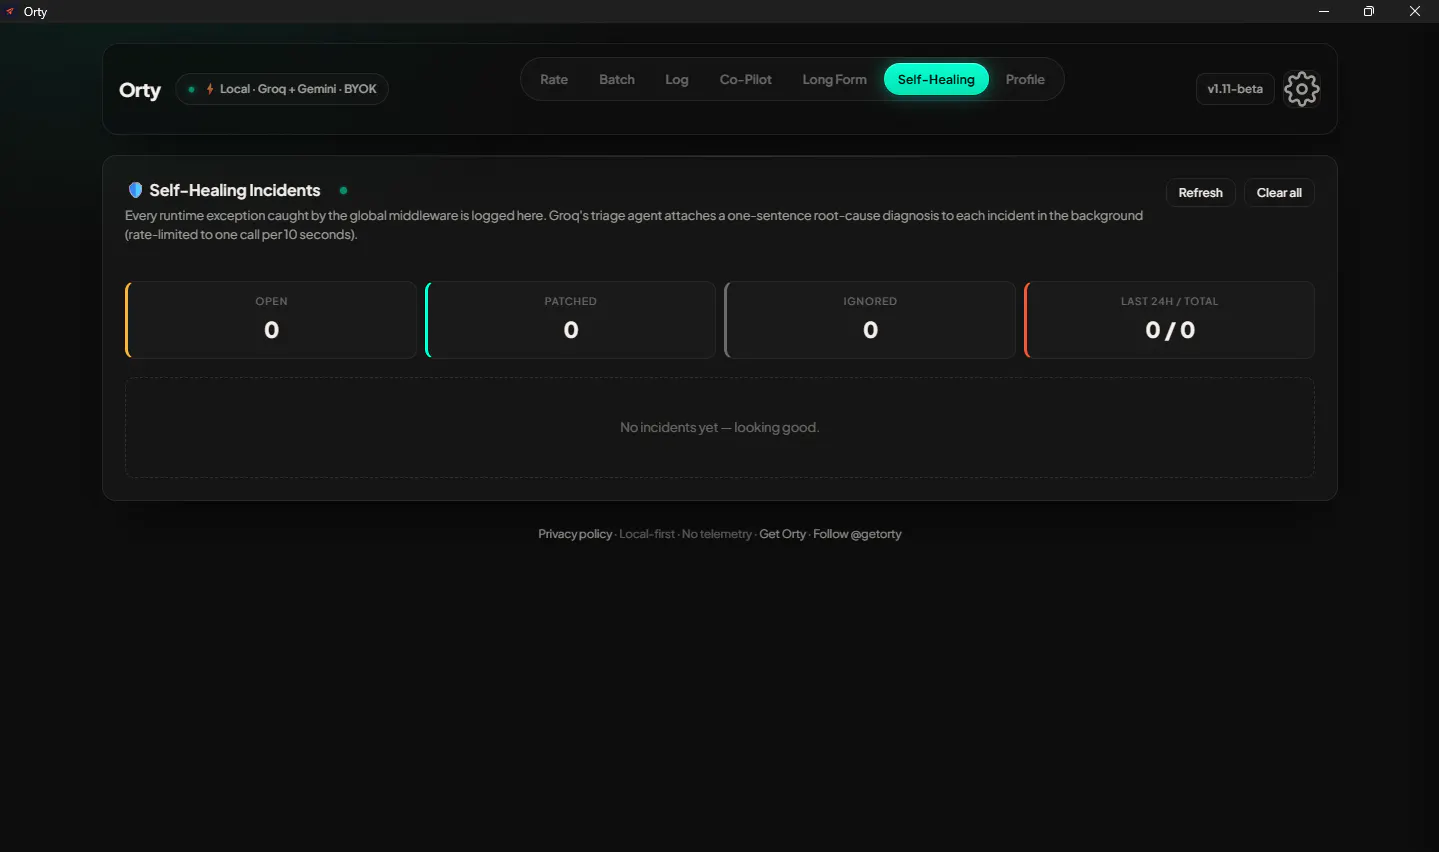1439x852 pixels.
Task: Go to the Log tab
Action: (x=677, y=79)
